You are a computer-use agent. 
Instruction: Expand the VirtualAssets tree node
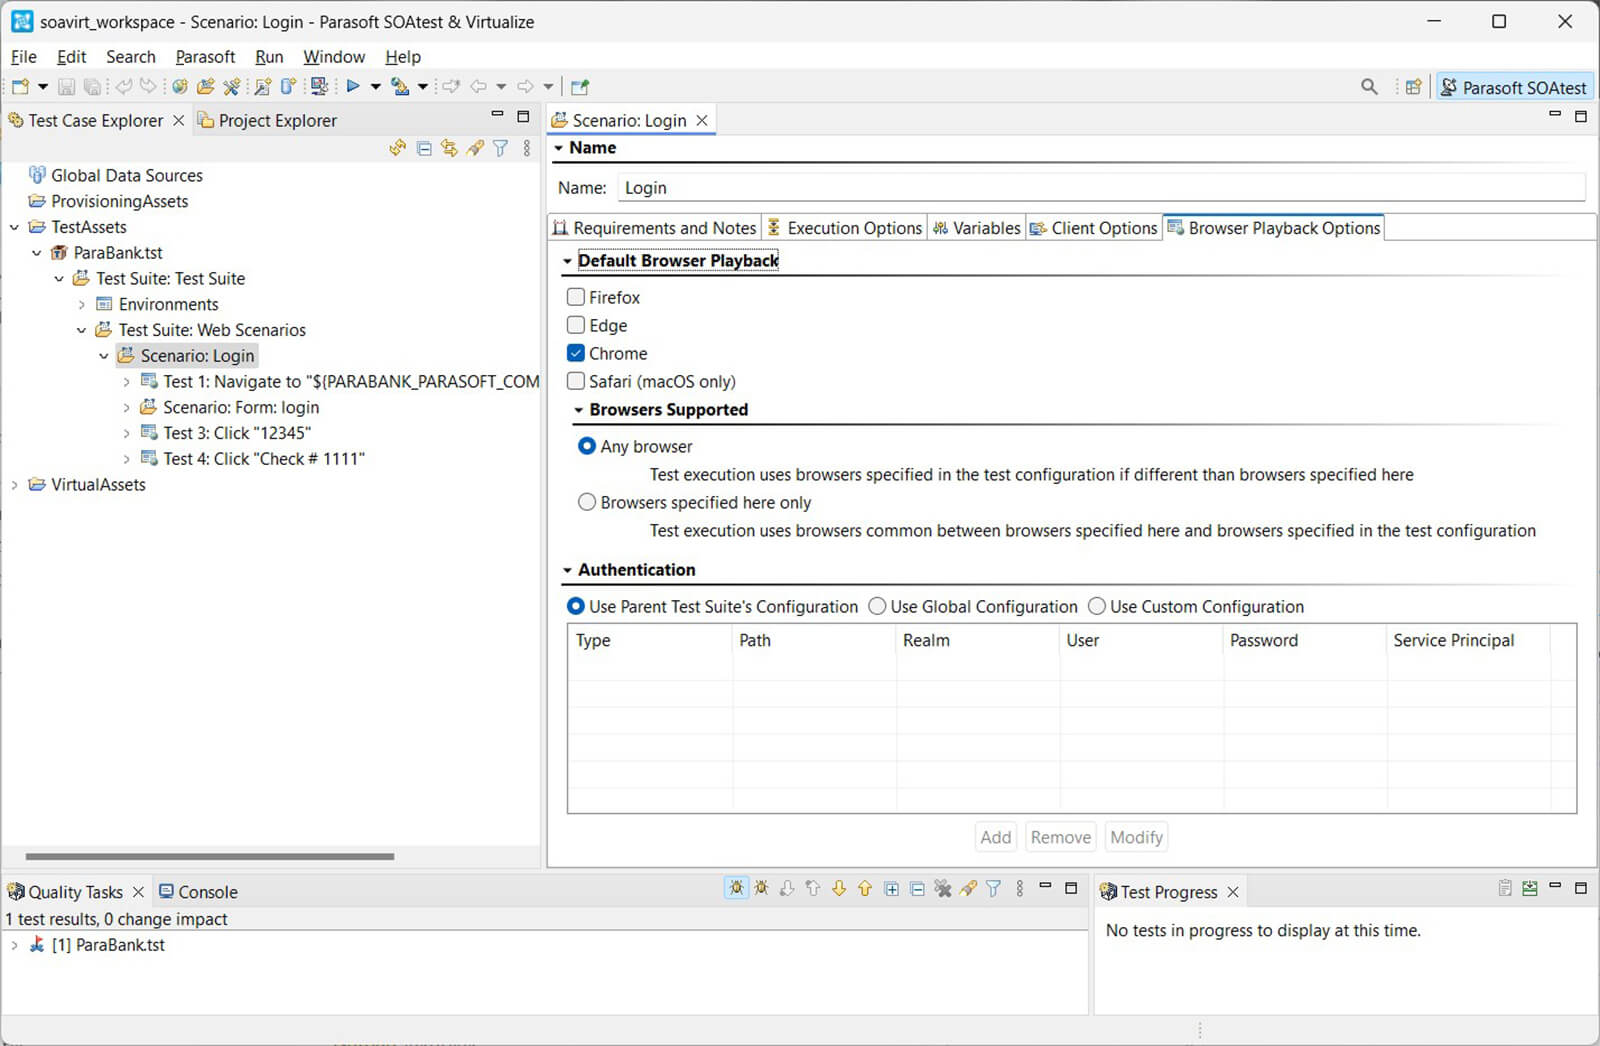tap(14, 485)
